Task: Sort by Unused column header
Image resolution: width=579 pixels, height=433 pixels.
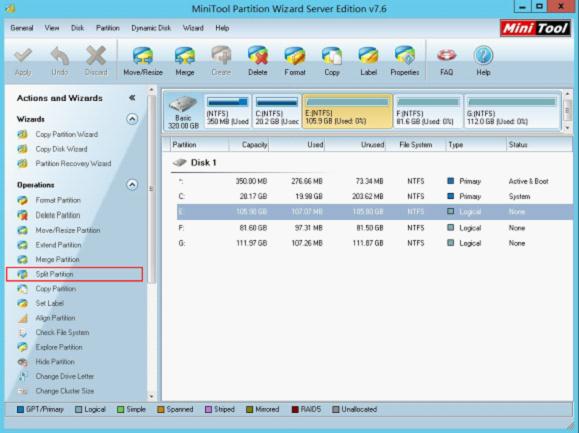Action: point(355,145)
